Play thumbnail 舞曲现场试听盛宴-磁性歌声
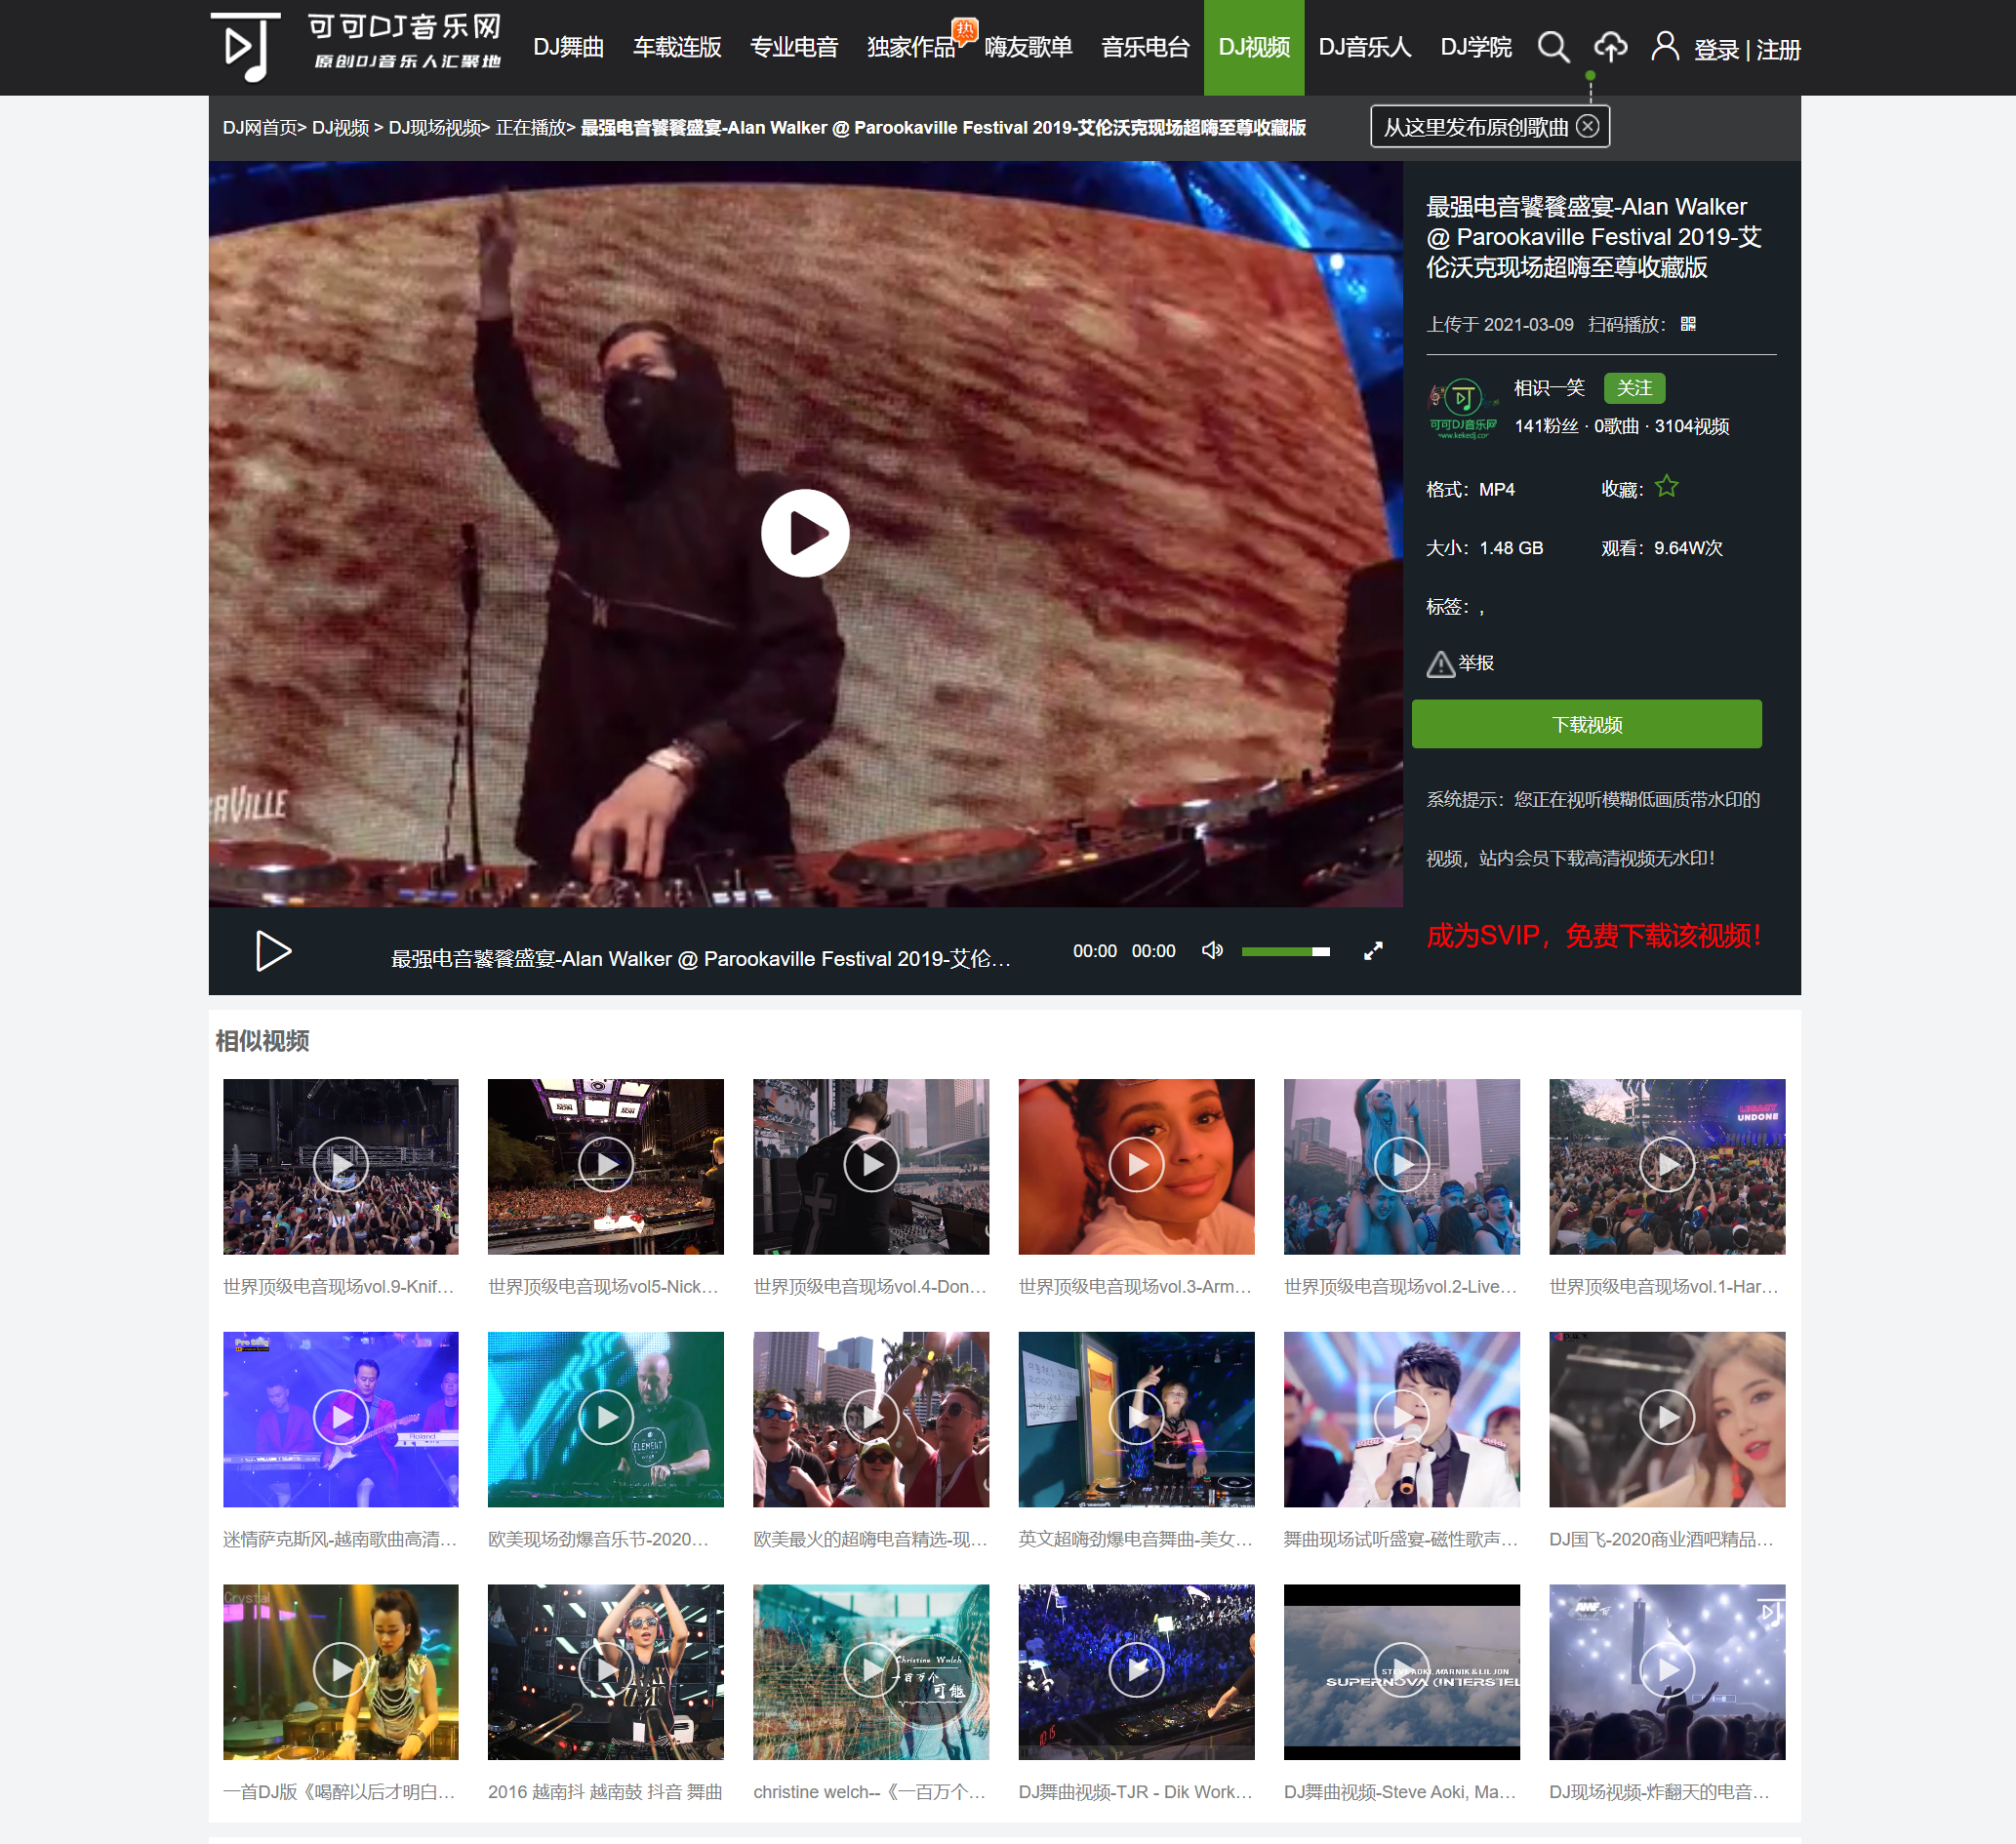 [x=1401, y=1419]
